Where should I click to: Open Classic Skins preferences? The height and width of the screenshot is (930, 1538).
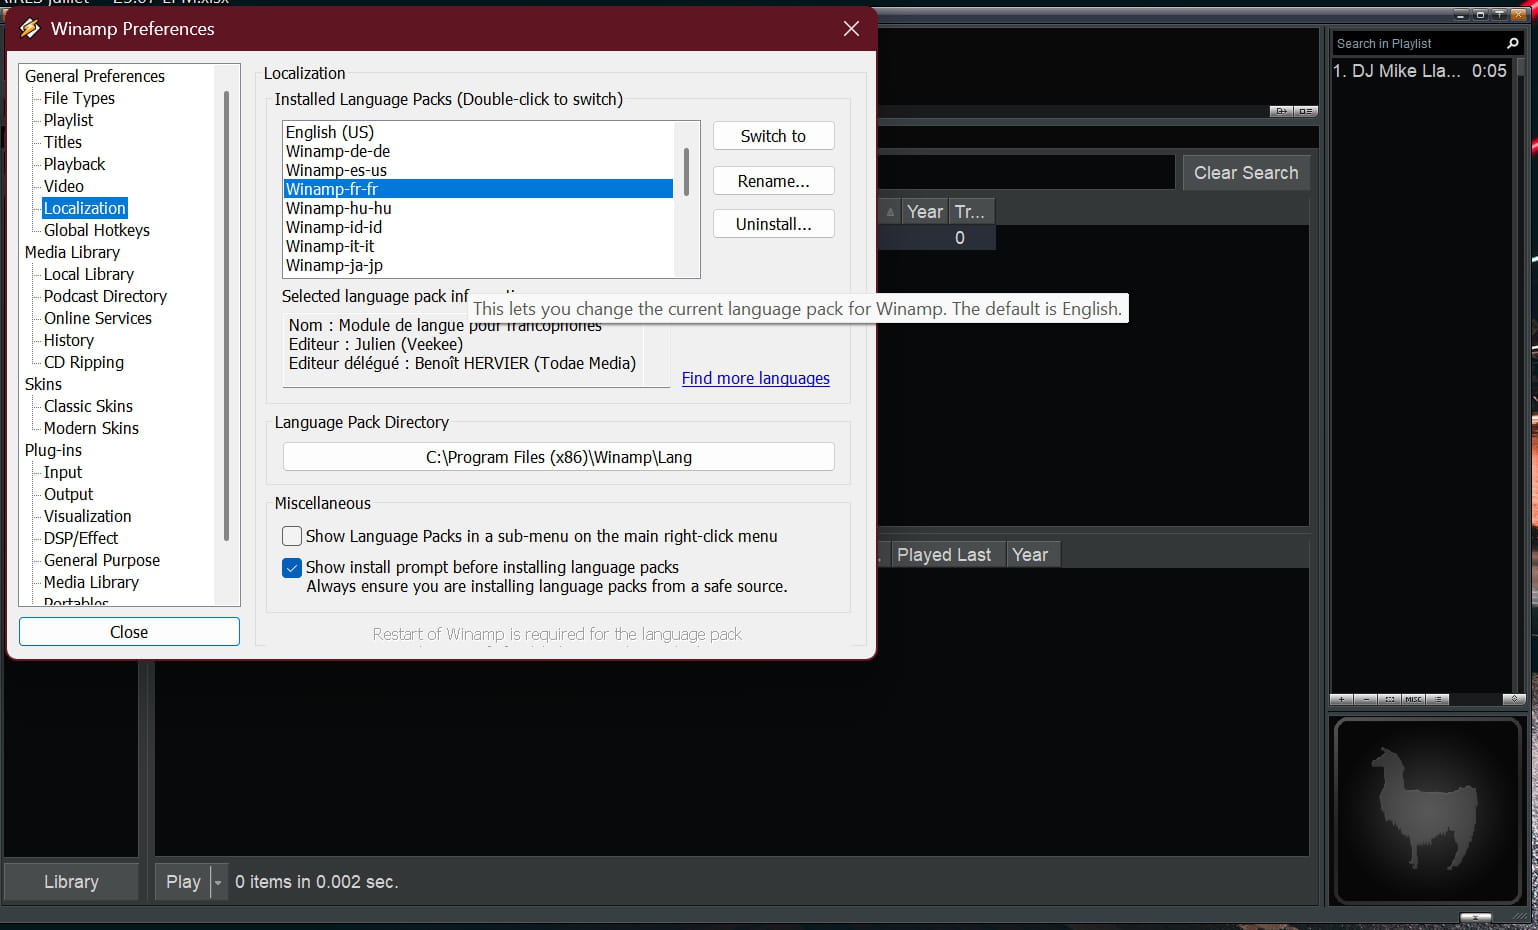(x=88, y=406)
